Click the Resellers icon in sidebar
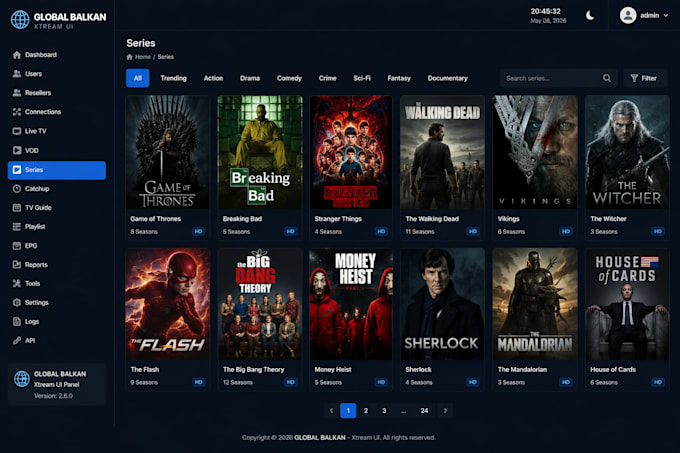The image size is (680, 453). 17,93
